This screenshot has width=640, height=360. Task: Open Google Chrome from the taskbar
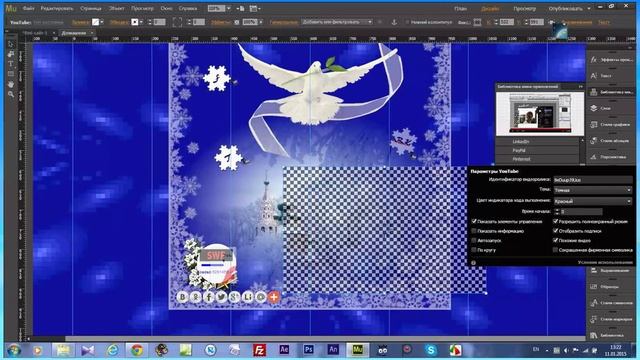(x=137, y=350)
